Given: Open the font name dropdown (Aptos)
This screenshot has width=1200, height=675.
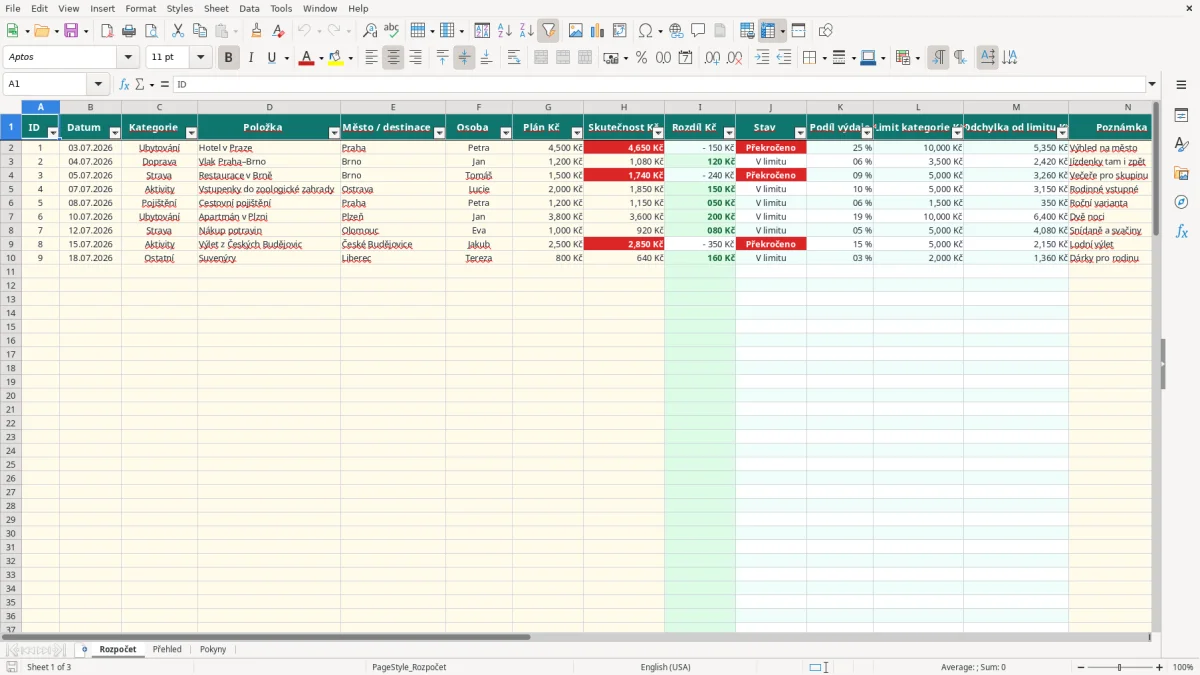Looking at the screenshot, I should pyautogui.click(x=128, y=58).
